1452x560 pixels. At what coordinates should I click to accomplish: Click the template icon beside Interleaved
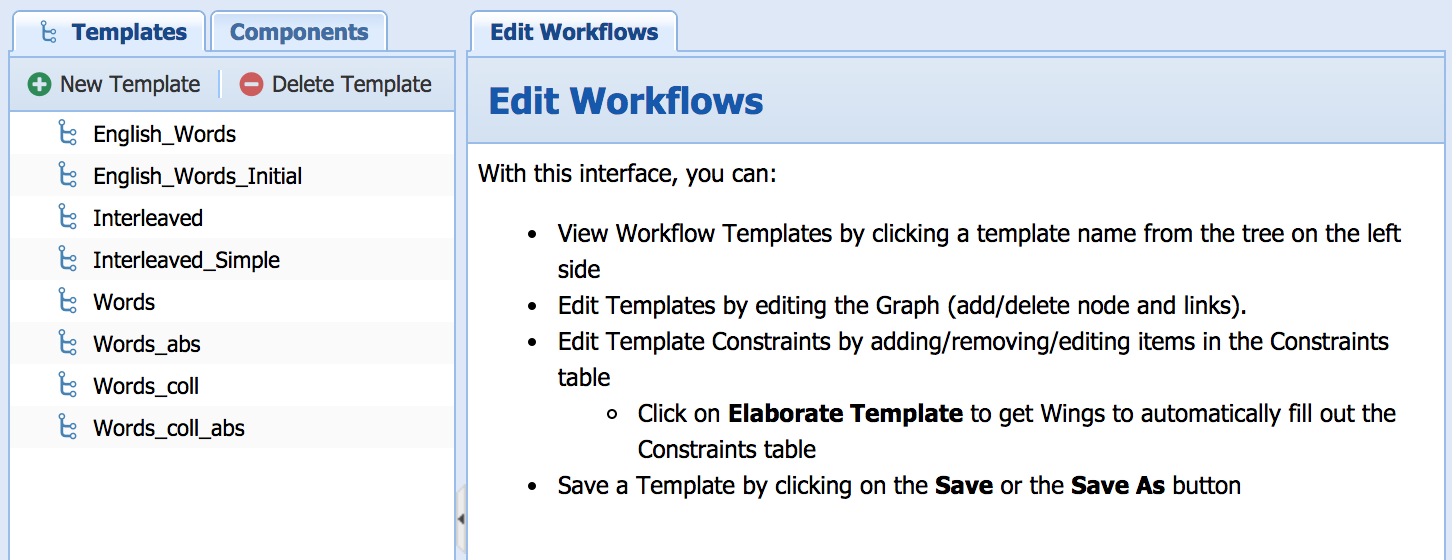(68, 218)
